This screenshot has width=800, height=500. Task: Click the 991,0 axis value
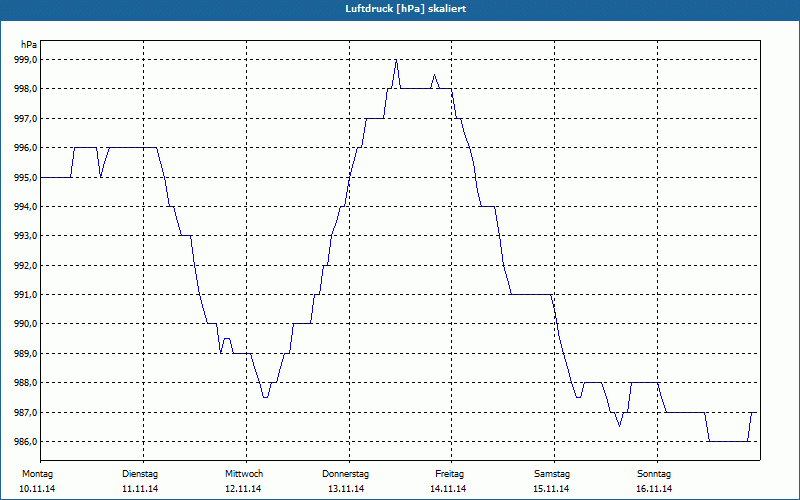pos(26,295)
